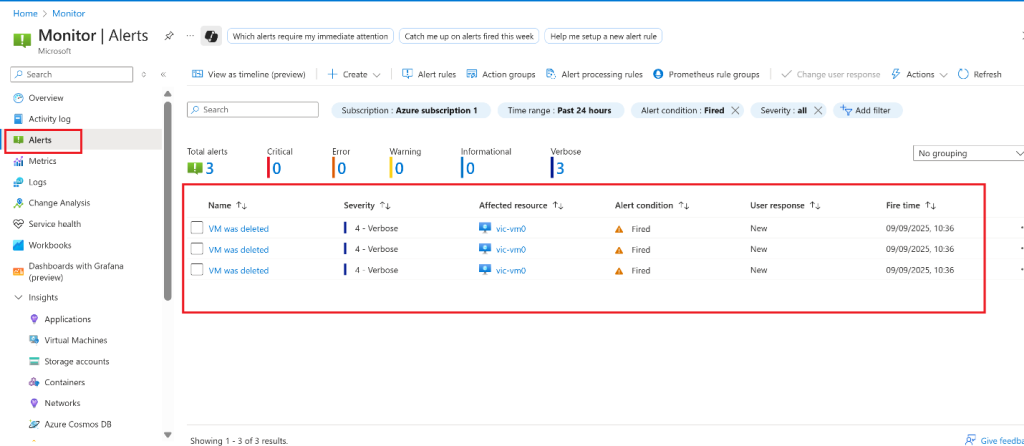Select the first VM was deleted checkbox
This screenshot has width=1024, height=446.
197,229
